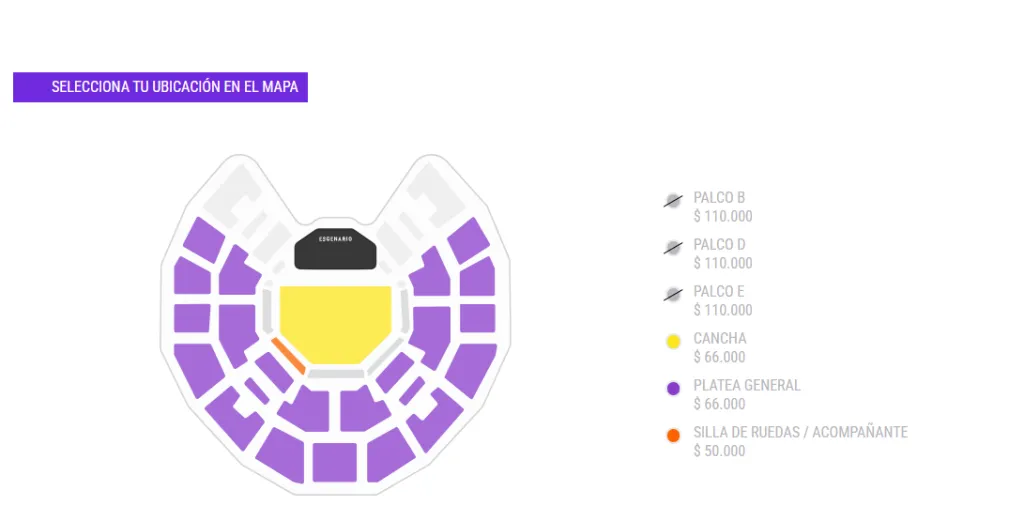
Task: Pick the yellow Cancha area on the map
Action: click(335, 322)
